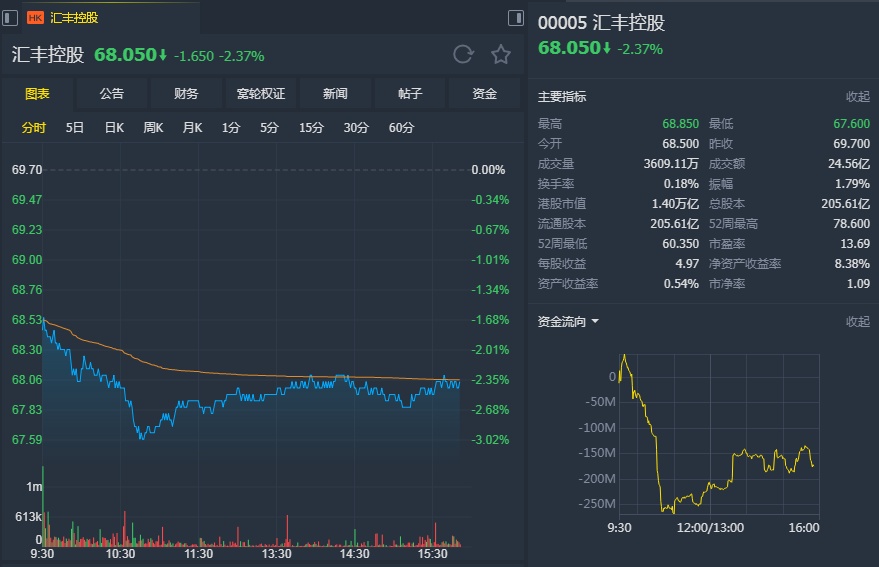Click the 11:30 time marker on chart axis
The height and width of the screenshot is (567, 879).
(198, 554)
